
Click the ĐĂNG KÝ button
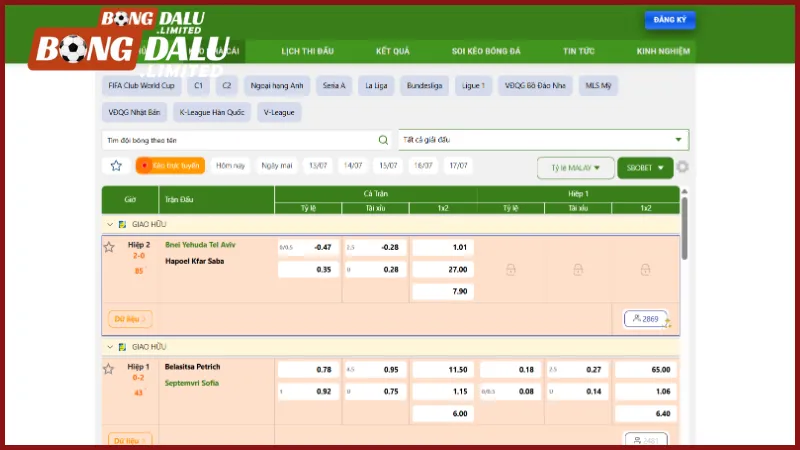coord(670,20)
